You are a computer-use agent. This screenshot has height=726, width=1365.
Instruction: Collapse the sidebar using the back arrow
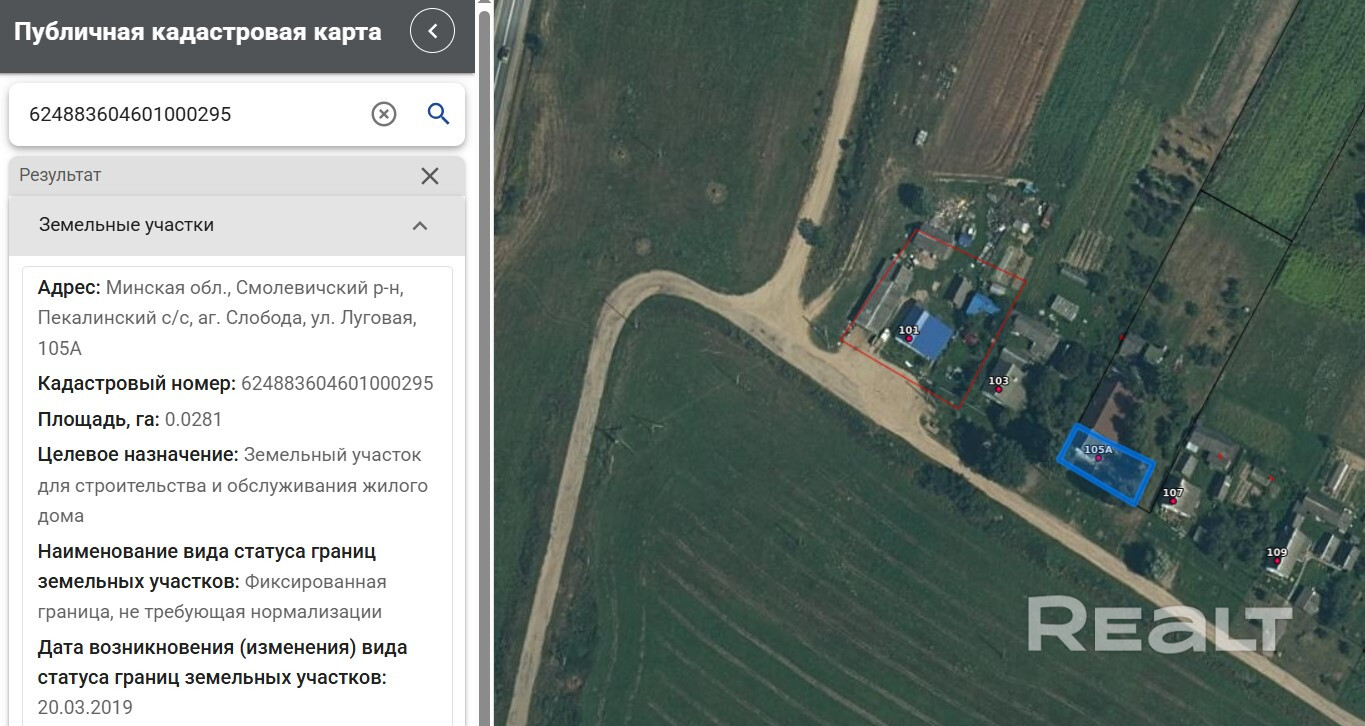(x=432, y=31)
